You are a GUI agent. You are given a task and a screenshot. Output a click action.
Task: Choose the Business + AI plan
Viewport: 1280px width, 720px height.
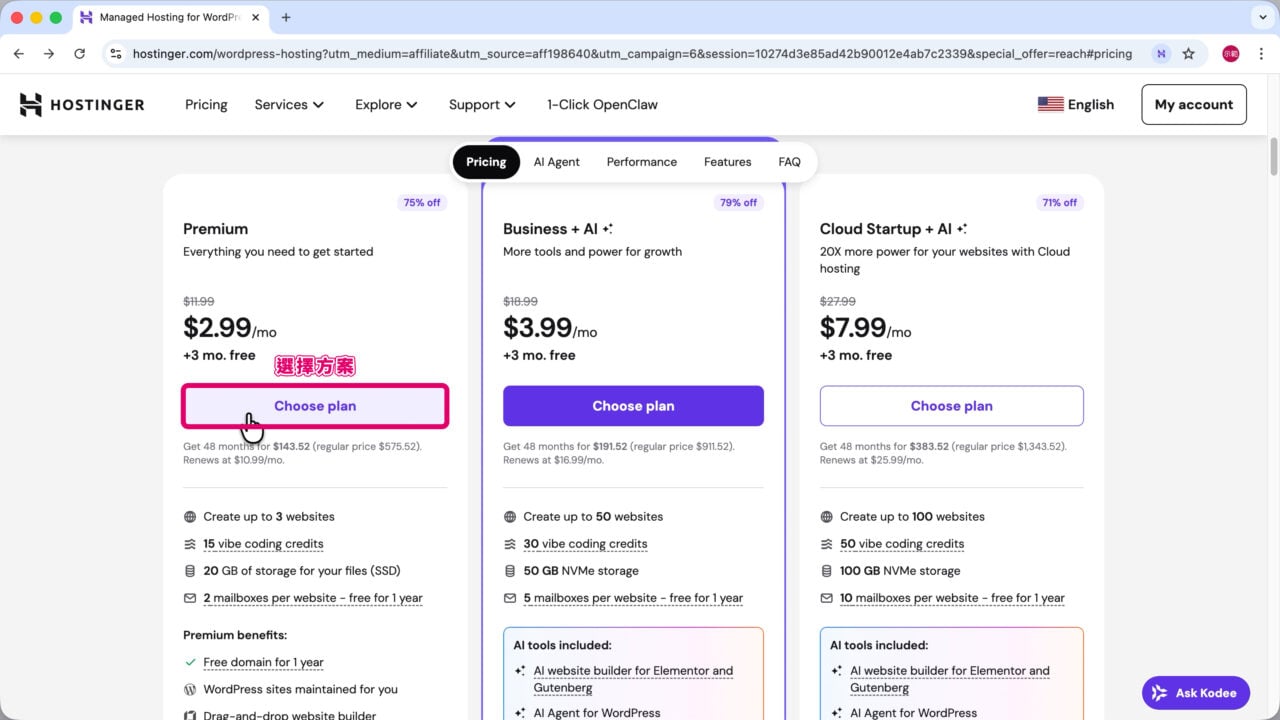[633, 406]
